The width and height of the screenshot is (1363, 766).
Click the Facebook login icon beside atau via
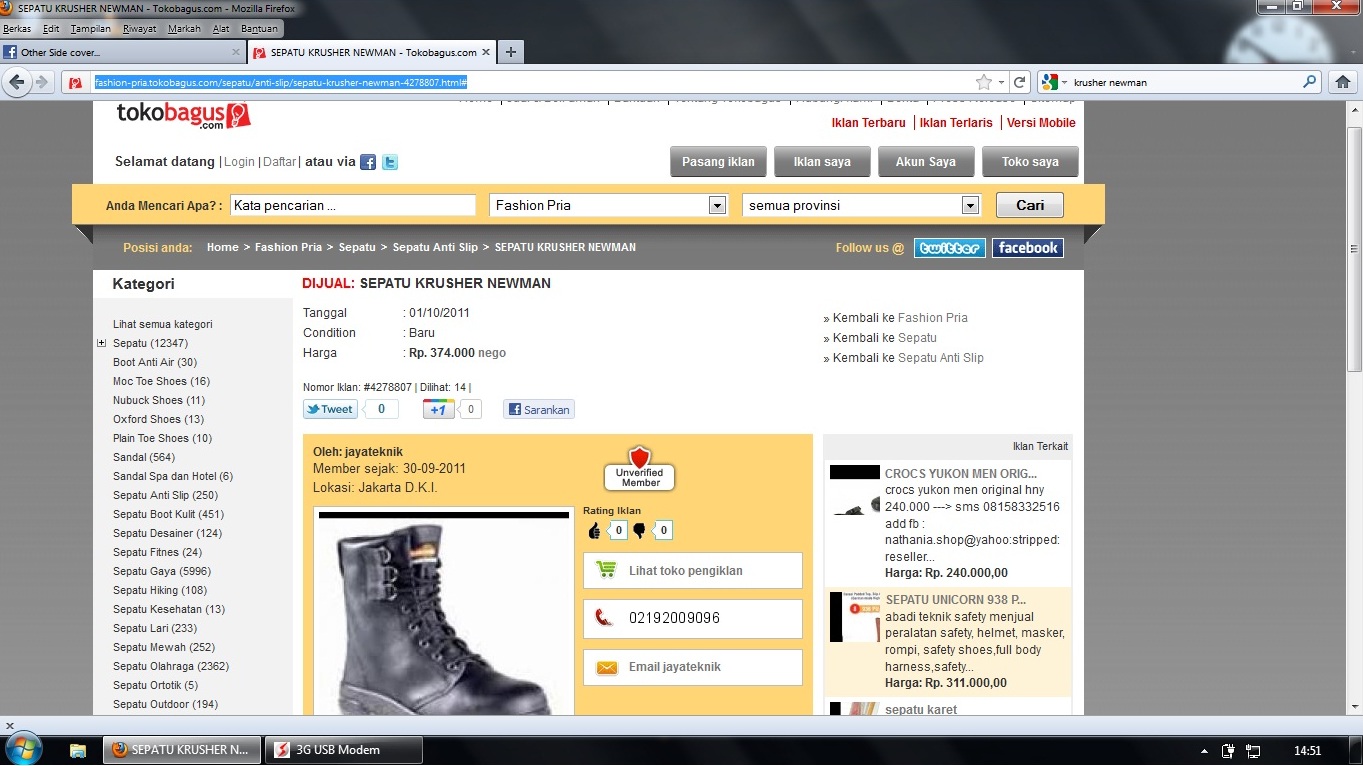click(368, 162)
